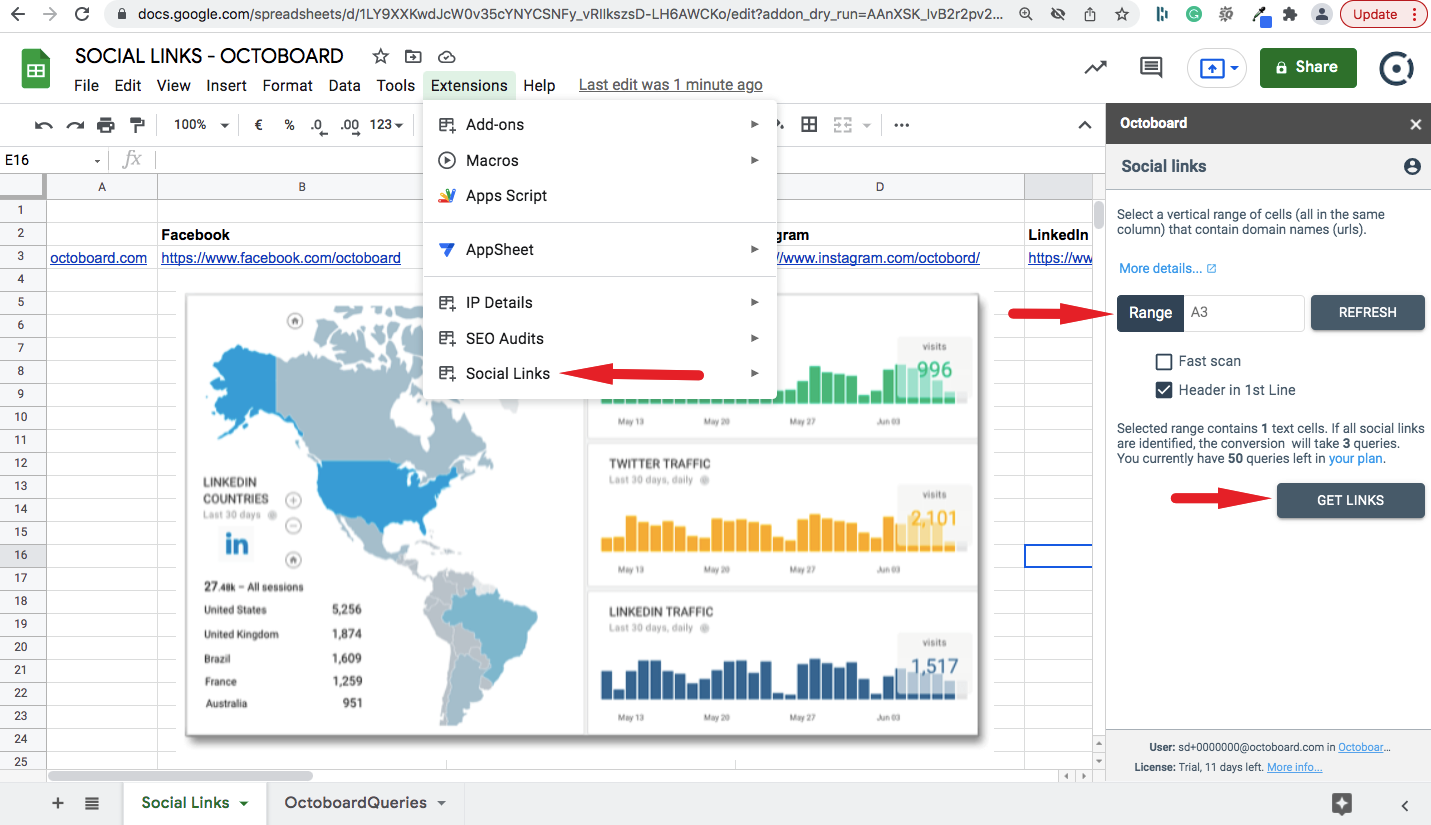
Task: Decrease decimal places
Action: tap(318, 125)
